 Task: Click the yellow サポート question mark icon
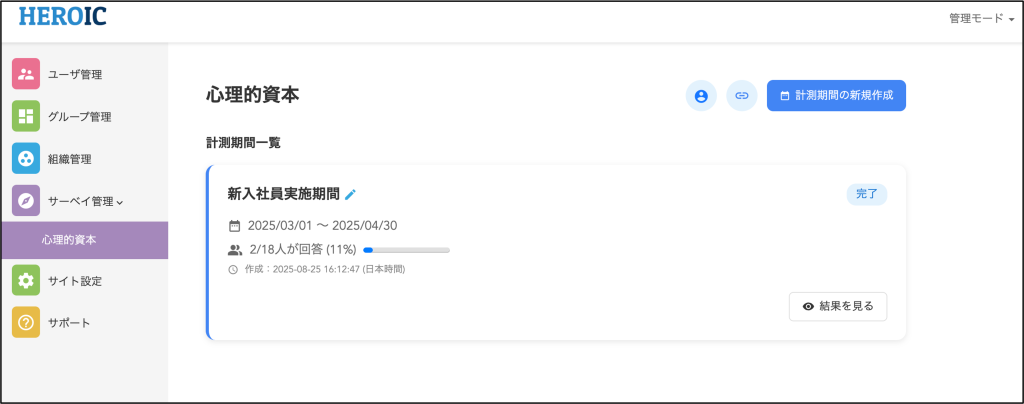pyautogui.click(x=26, y=322)
